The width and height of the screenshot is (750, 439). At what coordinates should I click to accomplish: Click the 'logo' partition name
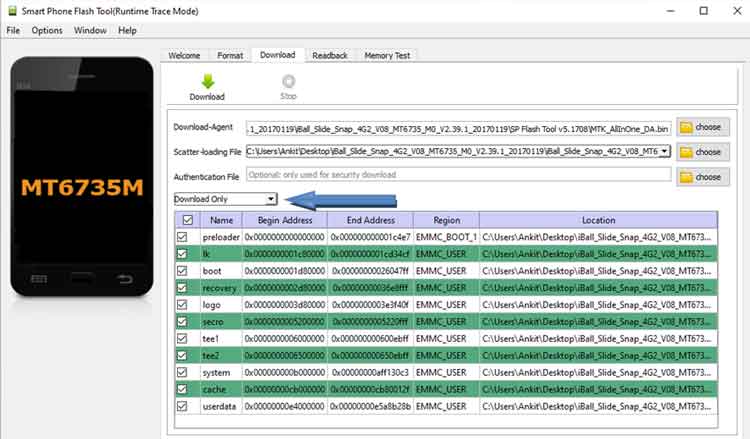(211, 305)
